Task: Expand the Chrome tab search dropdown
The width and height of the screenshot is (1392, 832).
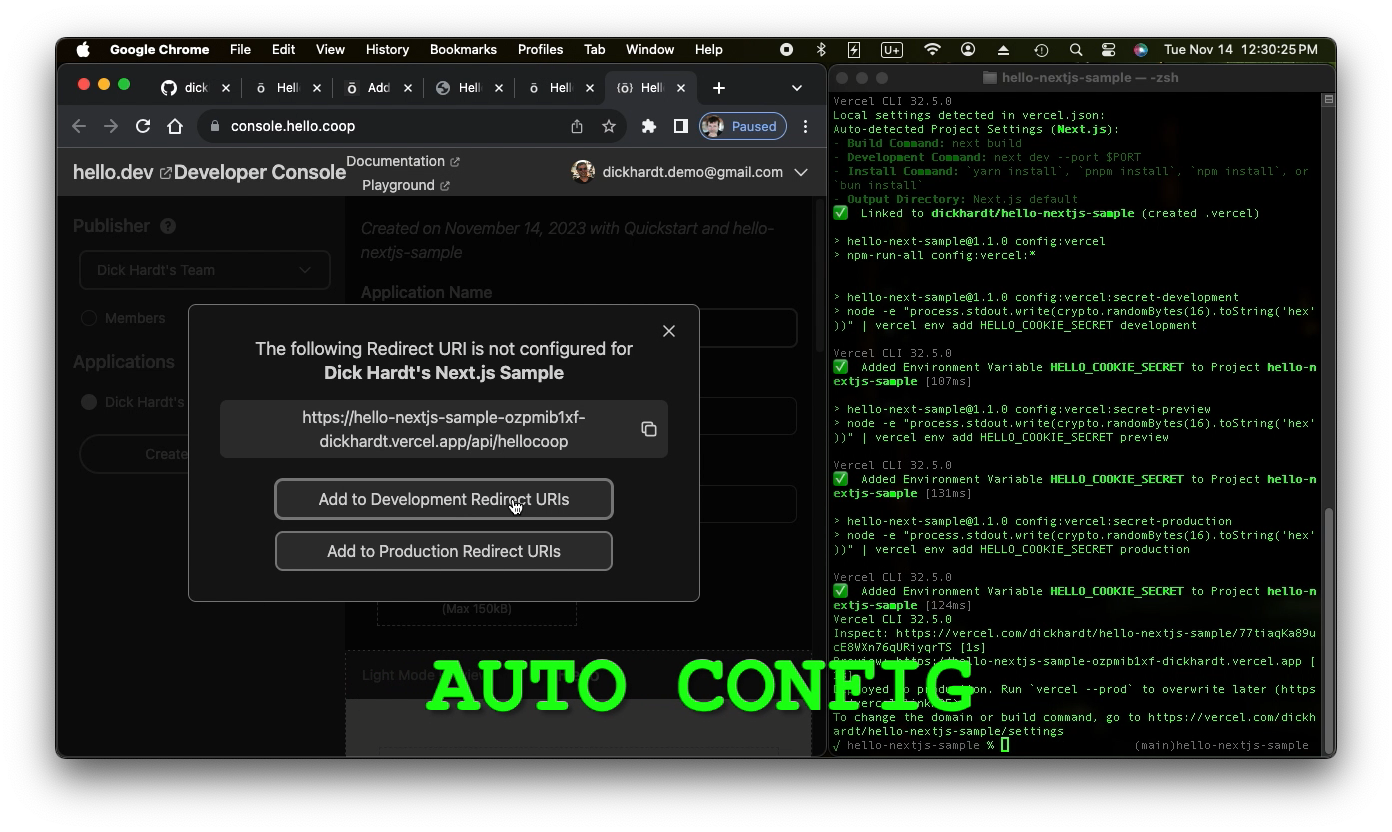Action: [797, 88]
